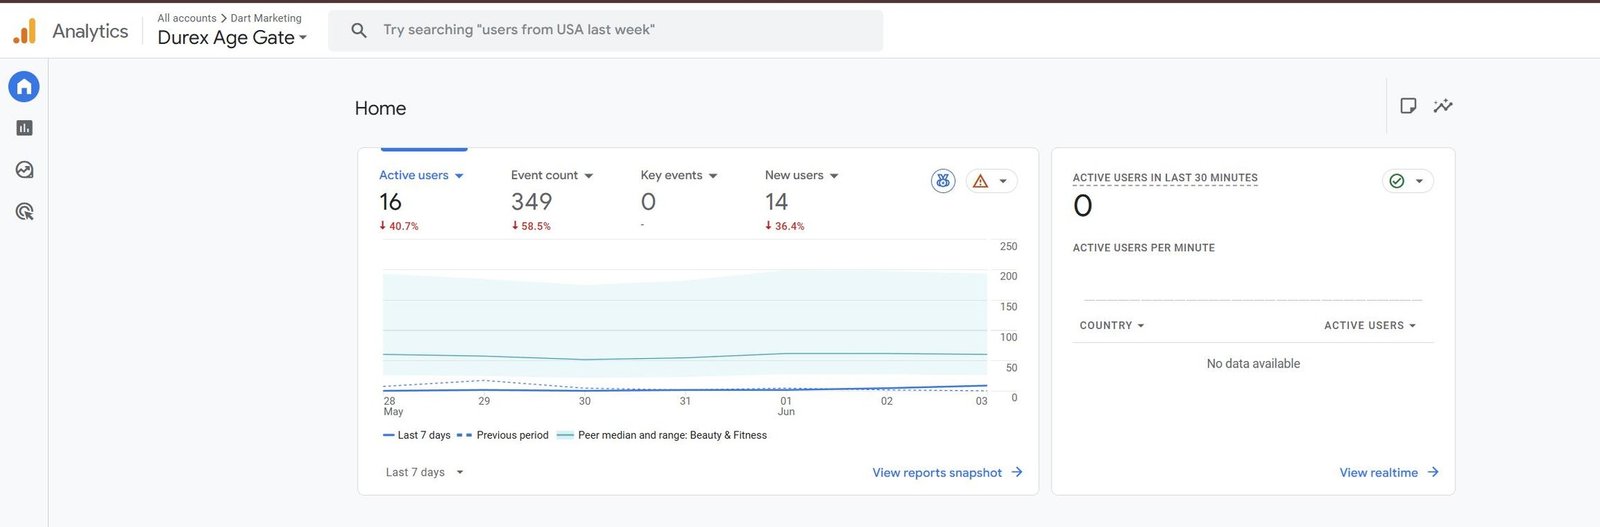Open View realtime link
Viewport: 1600px width, 527px height.
[1379, 473]
